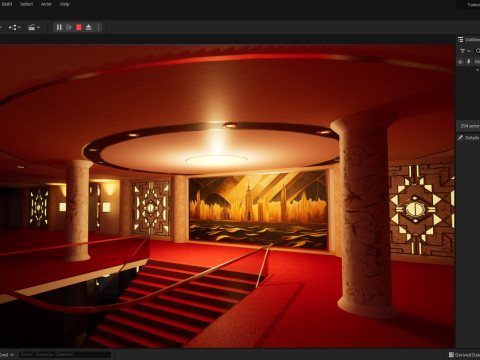Open the play options three-dot menu

tap(98, 27)
